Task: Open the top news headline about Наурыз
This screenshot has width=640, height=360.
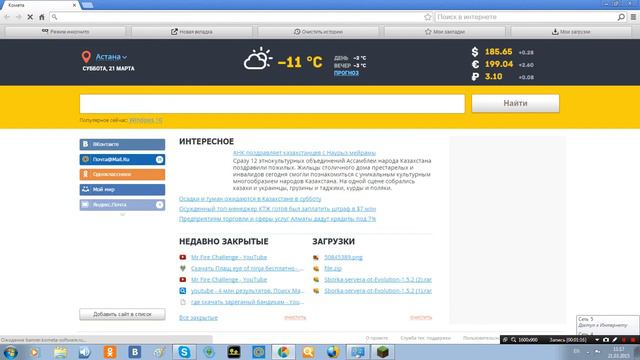Action: tap(304, 153)
